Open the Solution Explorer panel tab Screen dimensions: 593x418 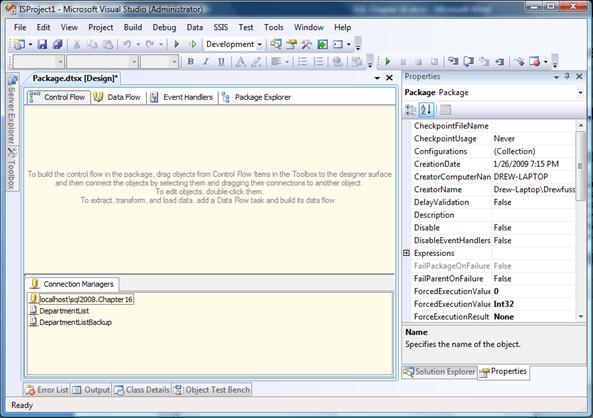tap(439, 372)
